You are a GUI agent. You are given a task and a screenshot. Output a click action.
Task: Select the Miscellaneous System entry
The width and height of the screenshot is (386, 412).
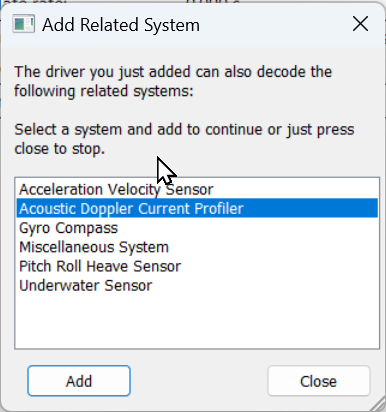(x=197, y=247)
